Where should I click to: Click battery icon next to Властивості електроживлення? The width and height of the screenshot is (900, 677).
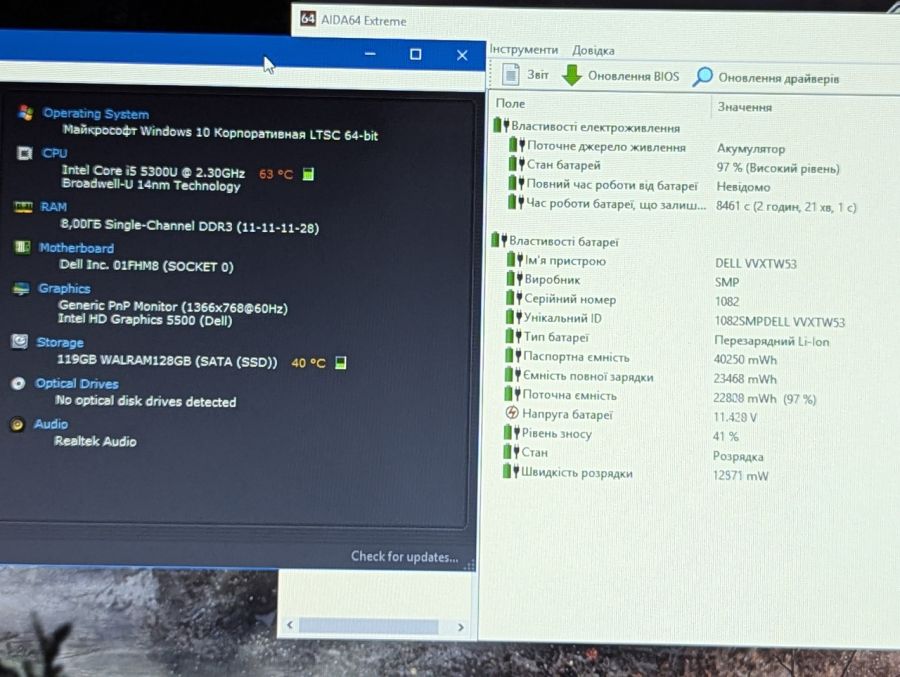[x=501, y=125]
